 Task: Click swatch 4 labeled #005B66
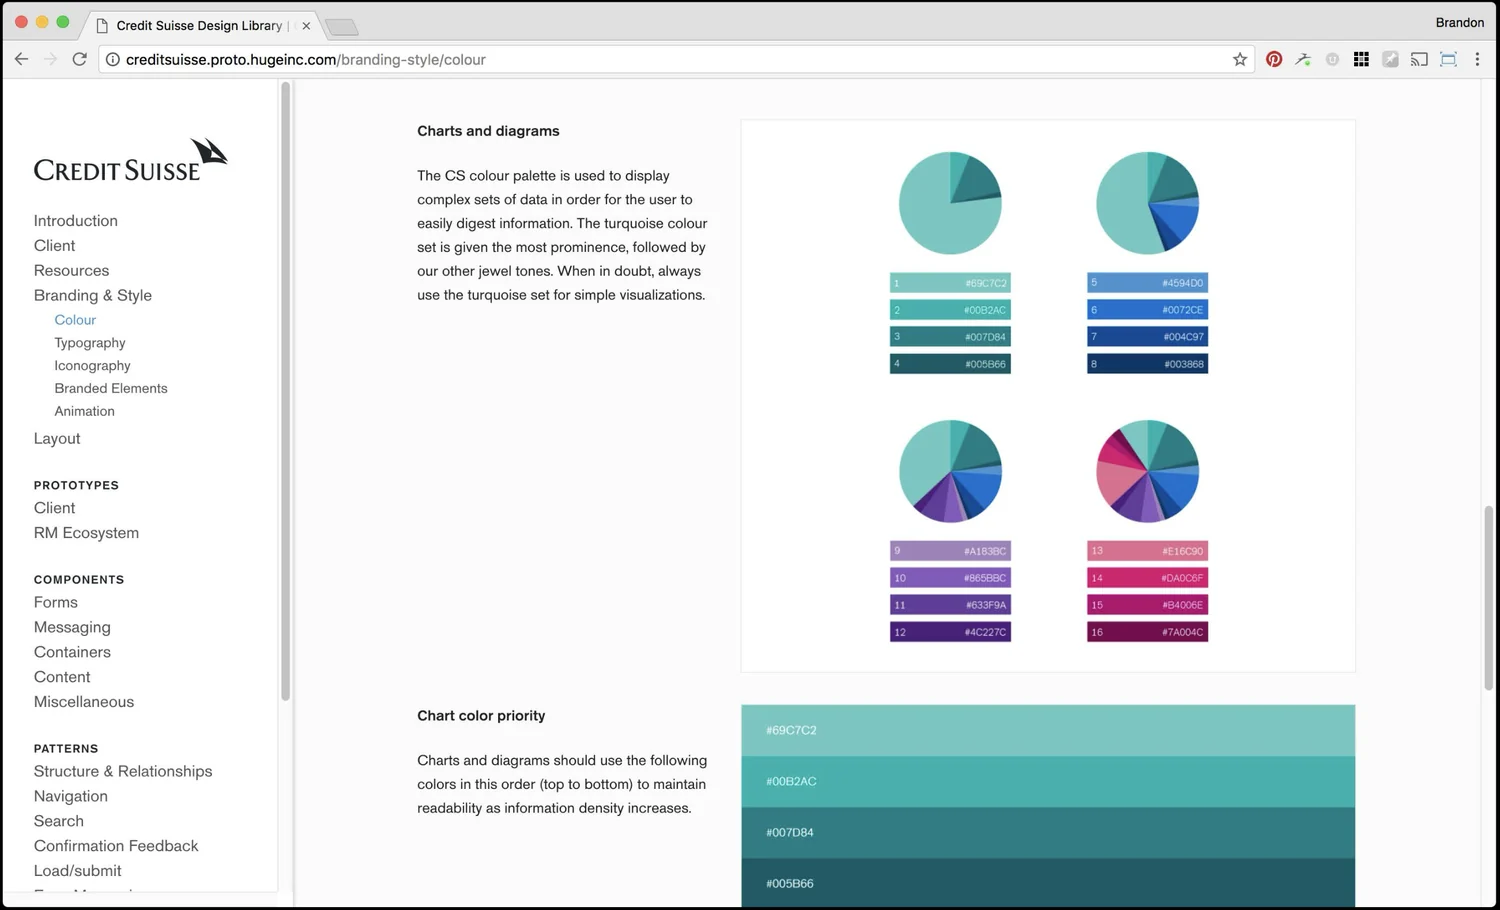pyautogui.click(x=950, y=364)
